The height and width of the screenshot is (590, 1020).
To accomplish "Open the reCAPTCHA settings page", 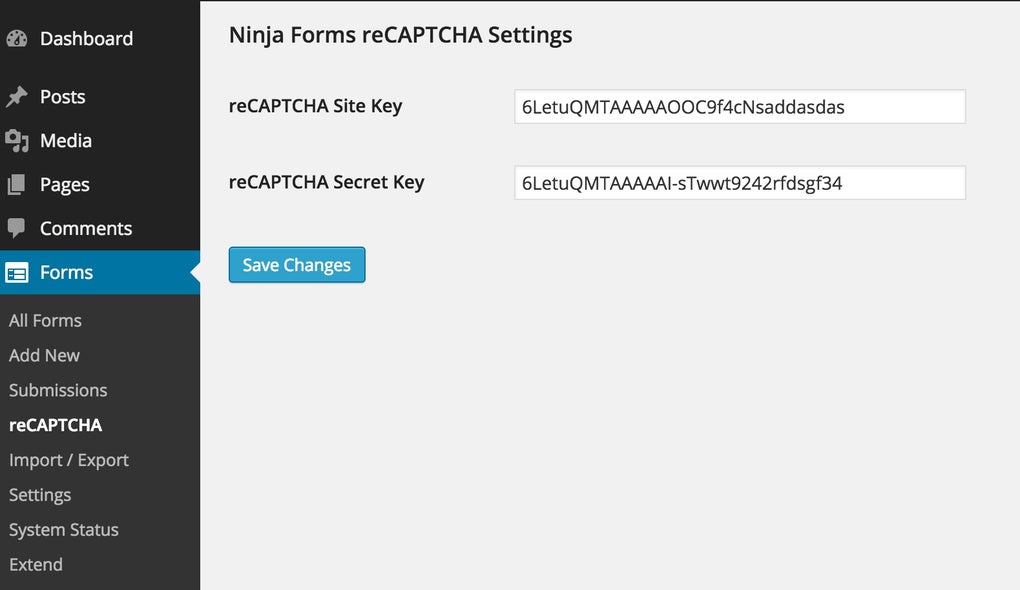I will [x=55, y=425].
